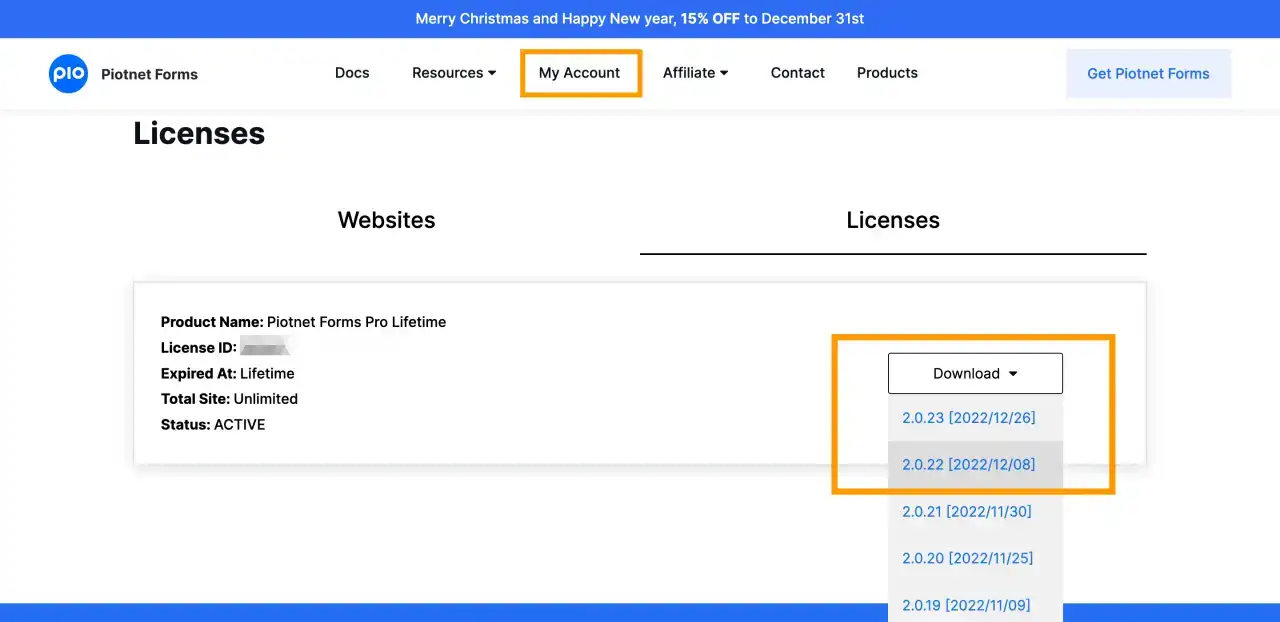The height and width of the screenshot is (622, 1280).
Task: Click the Total Site: Unlimited text
Action: pos(229,399)
